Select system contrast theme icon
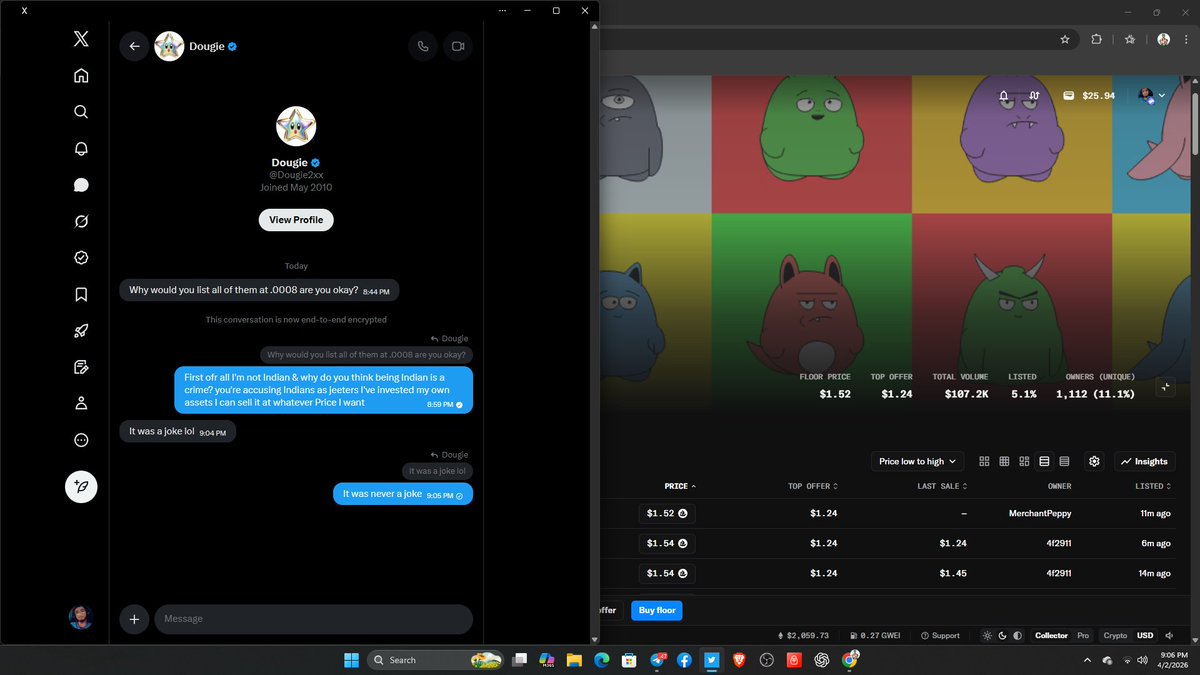Screen dimensions: 1200x675 (1018, 636)
